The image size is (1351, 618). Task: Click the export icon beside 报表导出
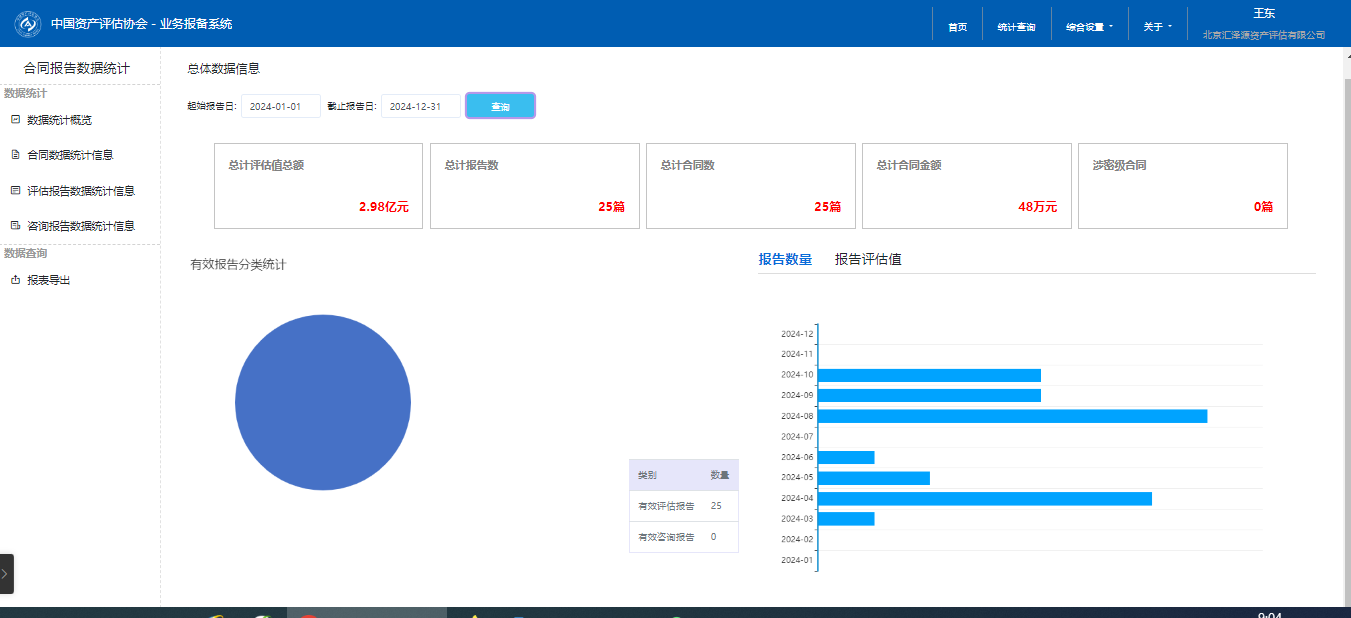coord(15,281)
